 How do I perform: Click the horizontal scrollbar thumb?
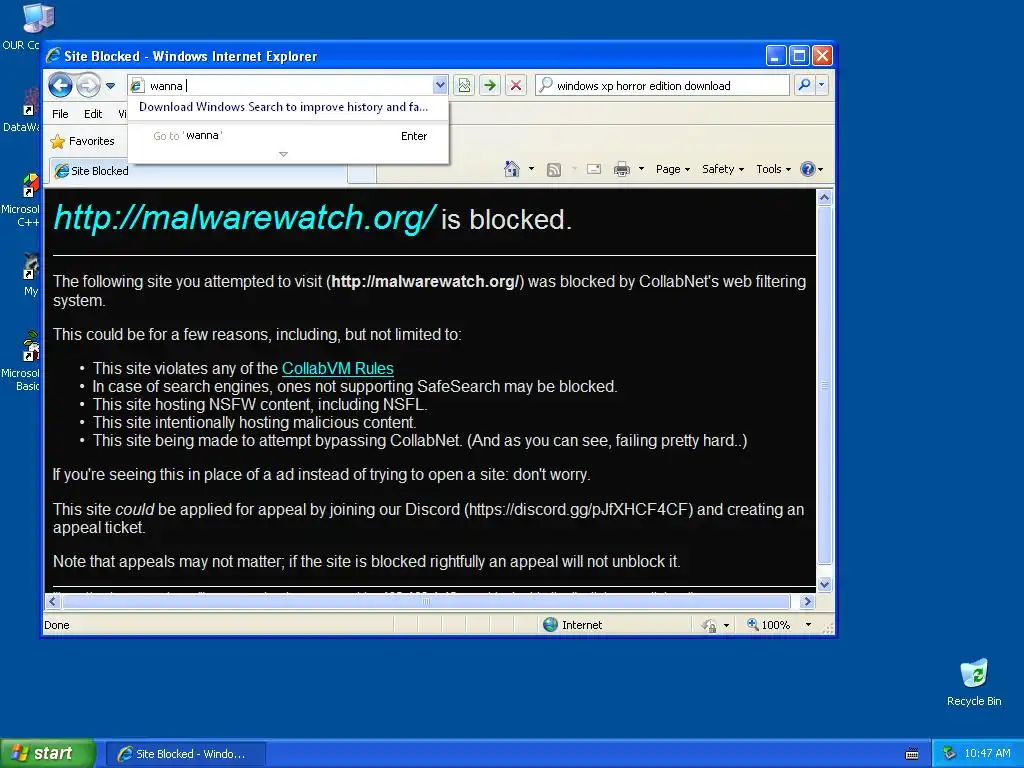[426, 601]
